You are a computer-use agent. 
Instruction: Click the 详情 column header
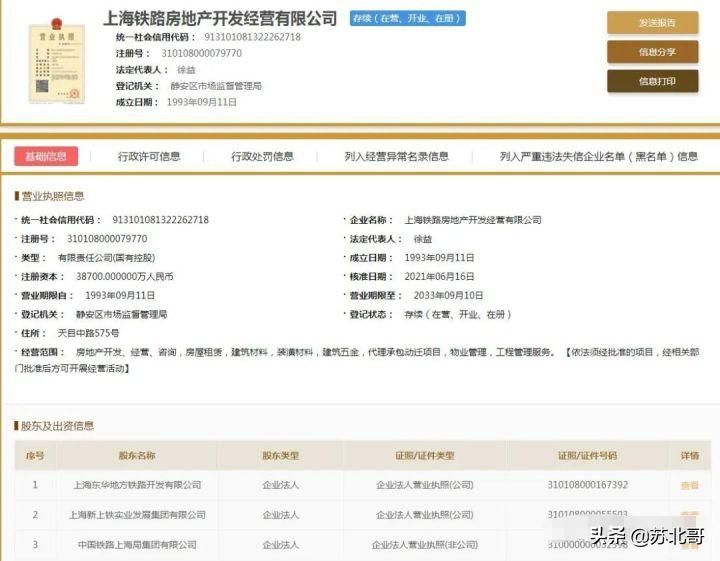point(690,455)
